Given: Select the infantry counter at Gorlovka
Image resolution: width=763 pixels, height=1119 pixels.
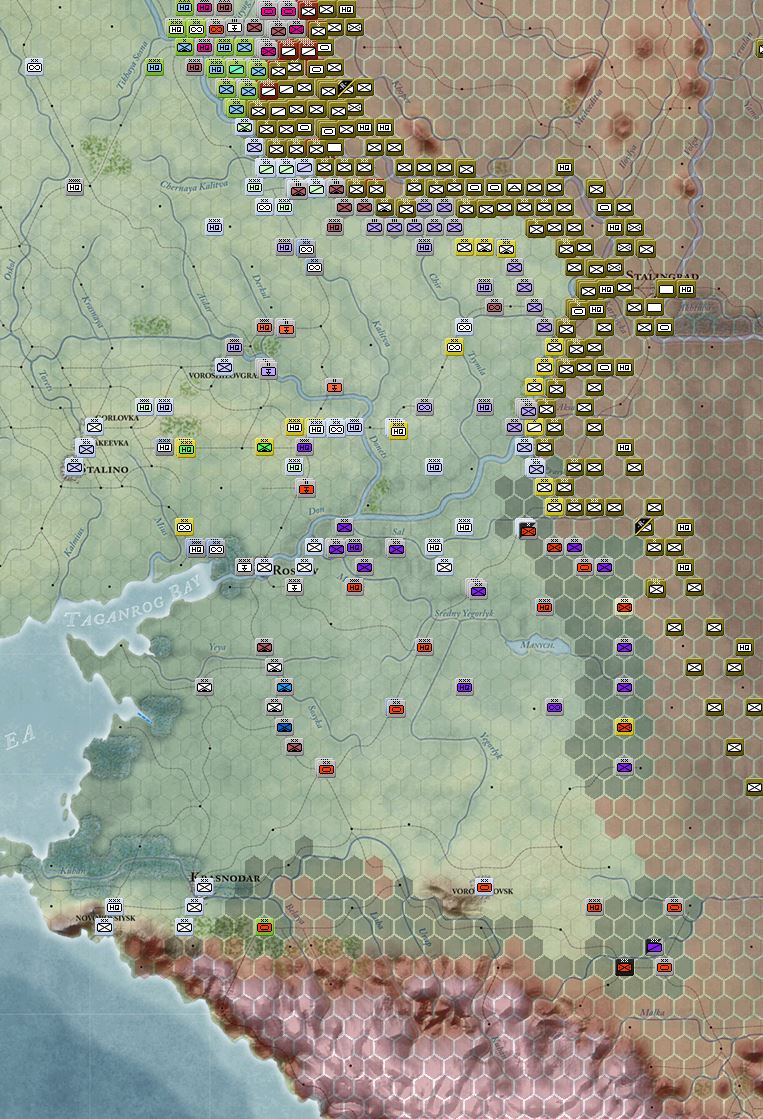Looking at the screenshot, I should pyautogui.click(x=94, y=427).
